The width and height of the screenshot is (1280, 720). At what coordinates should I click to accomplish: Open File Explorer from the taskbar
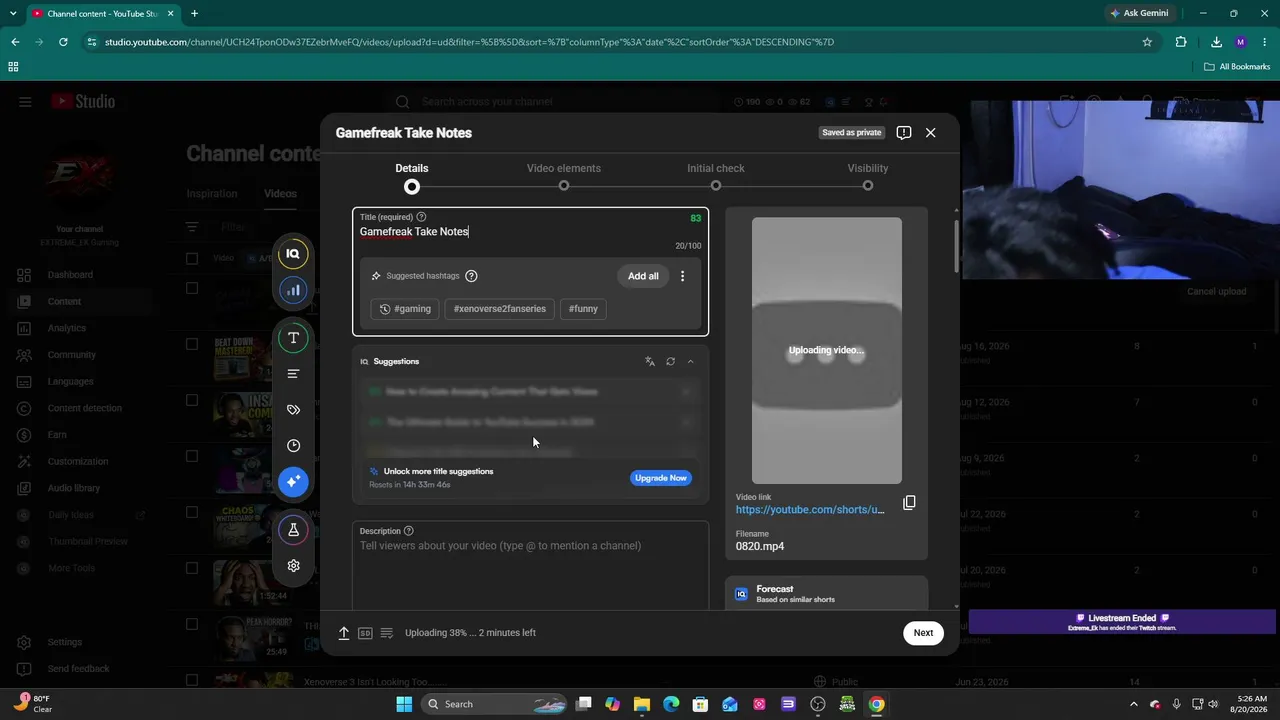[x=642, y=704]
